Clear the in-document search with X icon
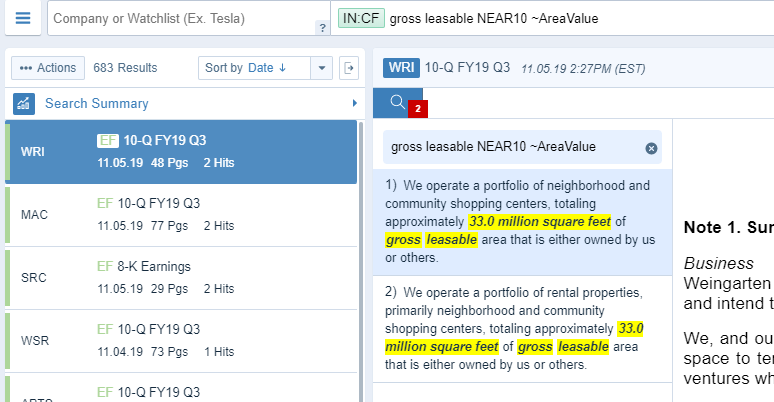Screen dimensions: 774x402 point(651,148)
